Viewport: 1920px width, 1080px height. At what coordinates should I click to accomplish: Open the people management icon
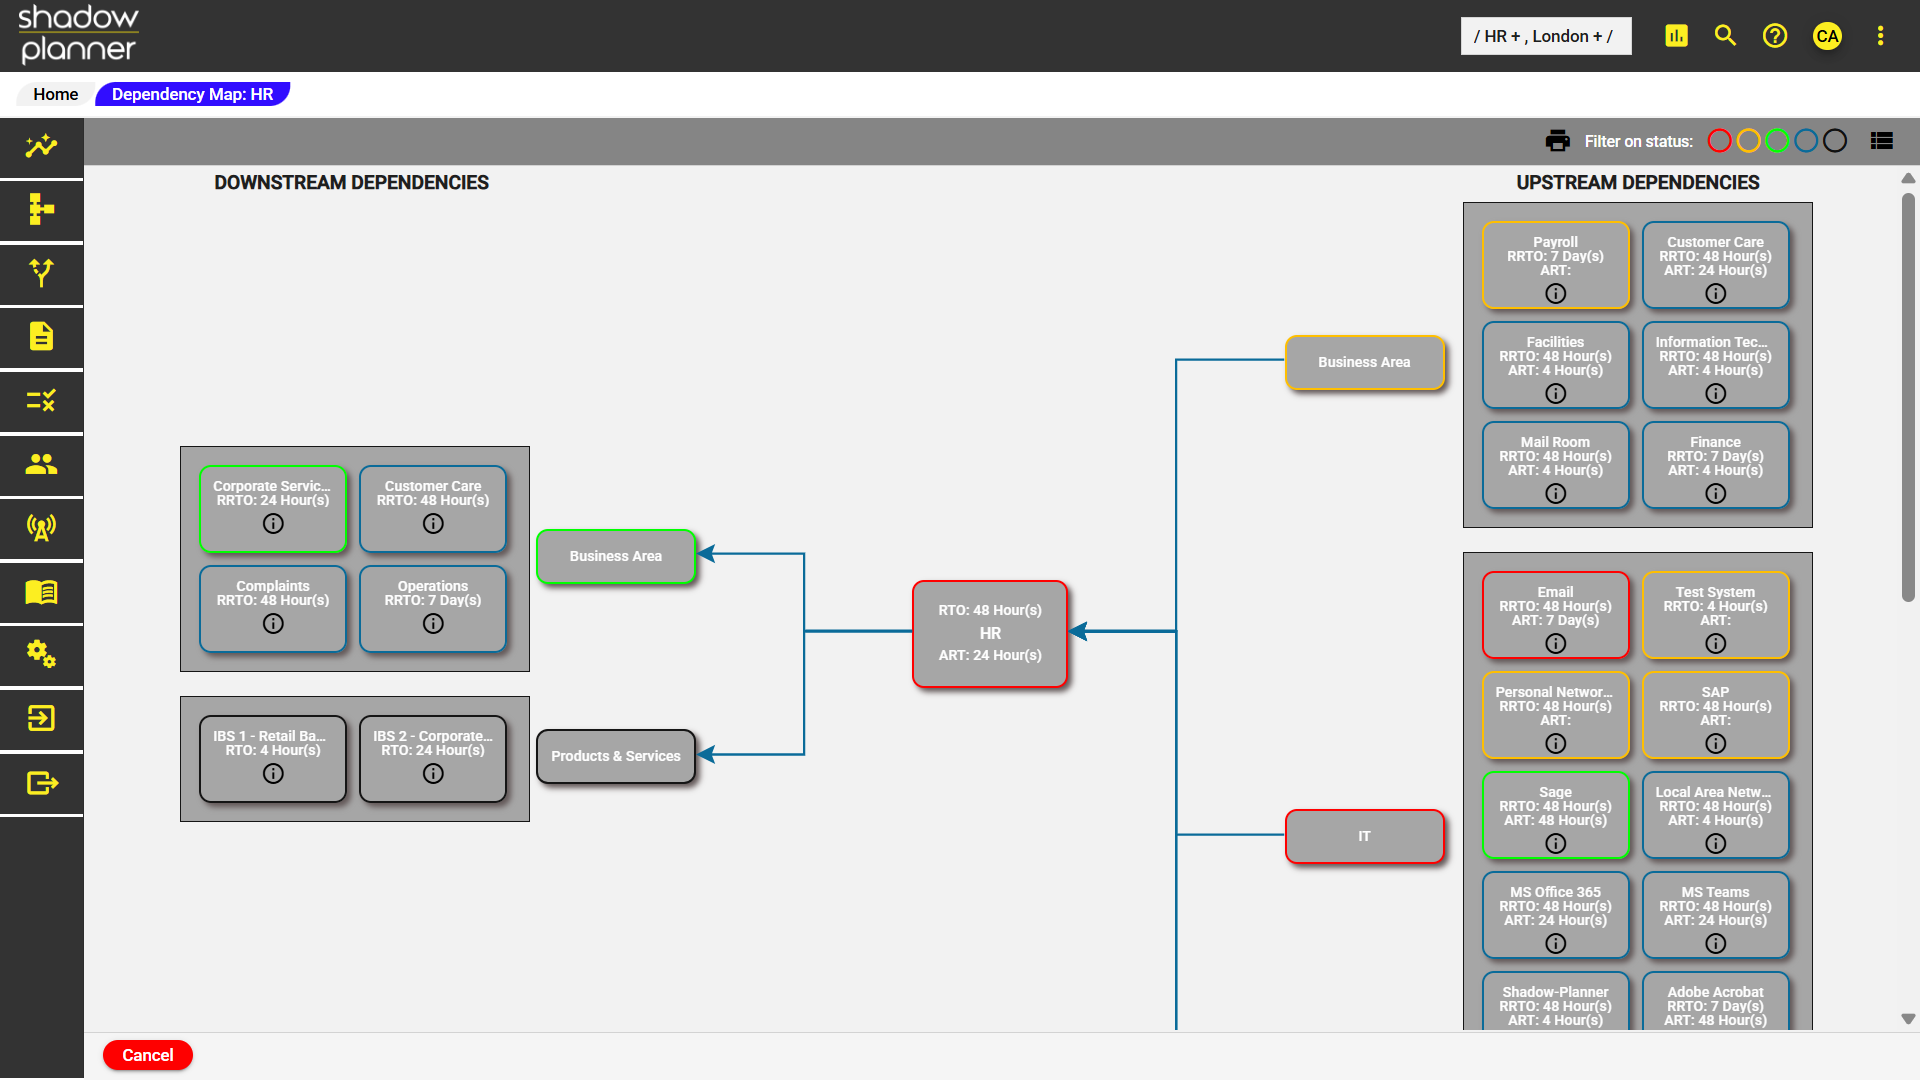pos(40,465)
